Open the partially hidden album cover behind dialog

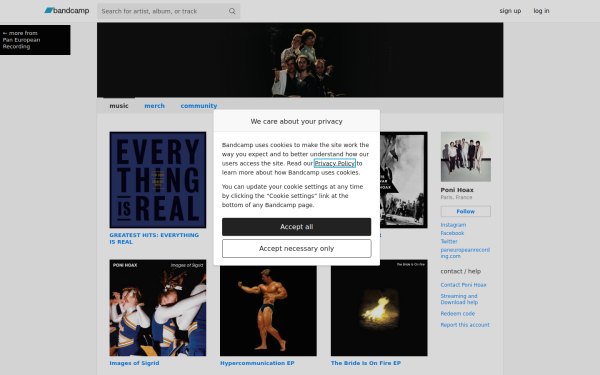[404, 180]
